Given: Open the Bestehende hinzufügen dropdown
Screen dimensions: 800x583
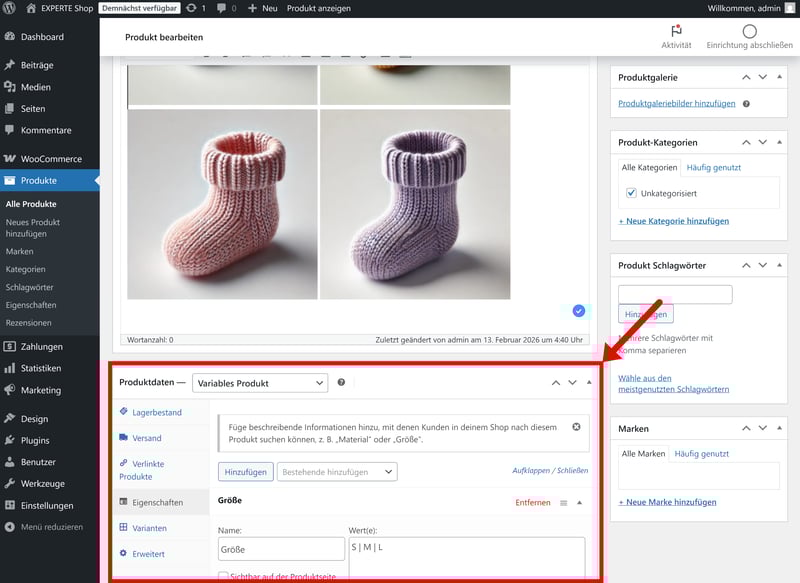Looking at the screenshot, I should (337, 471).
